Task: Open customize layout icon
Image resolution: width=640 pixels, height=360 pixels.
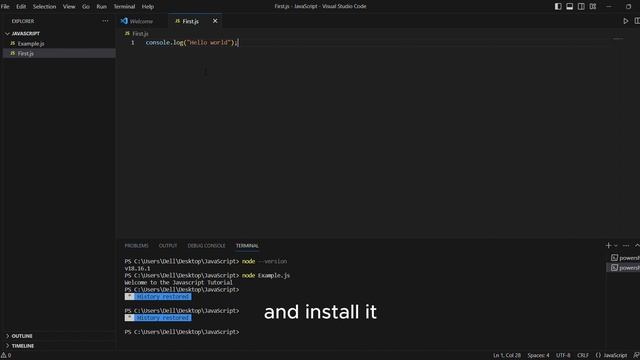Action: pos(593,7)
